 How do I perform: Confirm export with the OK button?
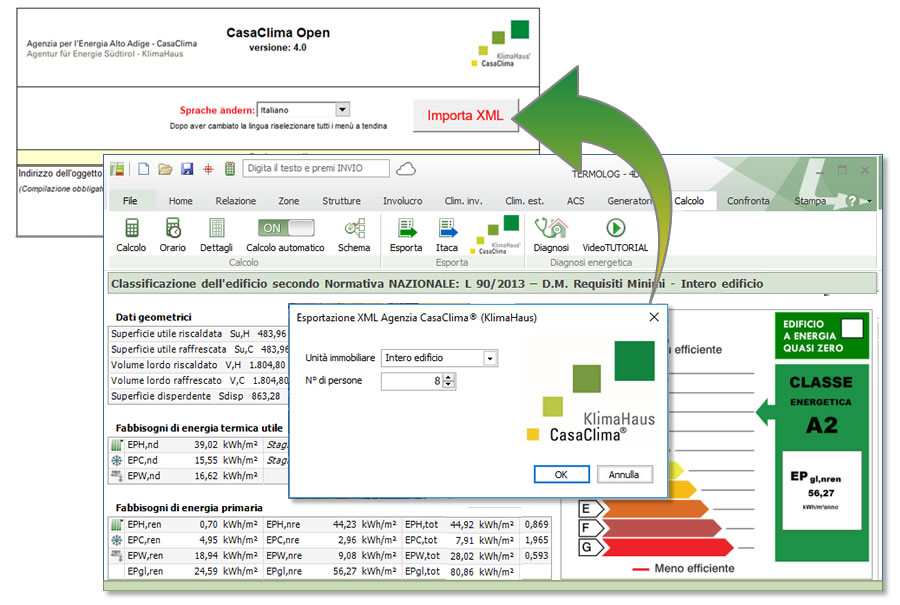(x=561, y=474)
